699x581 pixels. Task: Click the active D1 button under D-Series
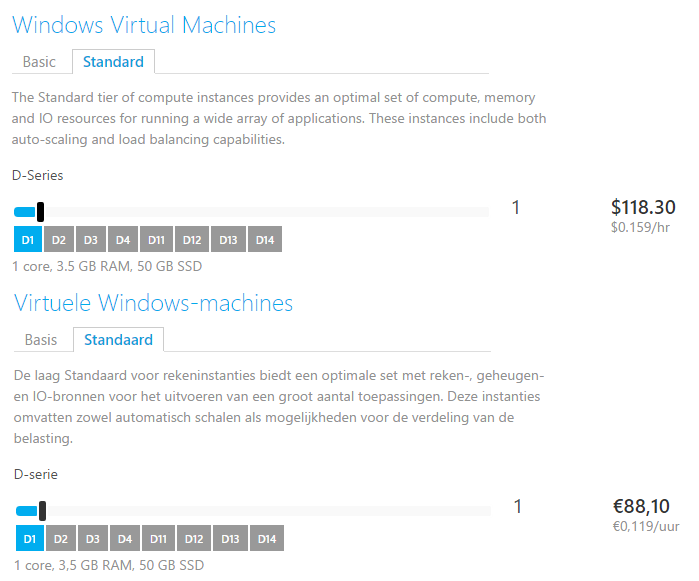click(28, 240)
